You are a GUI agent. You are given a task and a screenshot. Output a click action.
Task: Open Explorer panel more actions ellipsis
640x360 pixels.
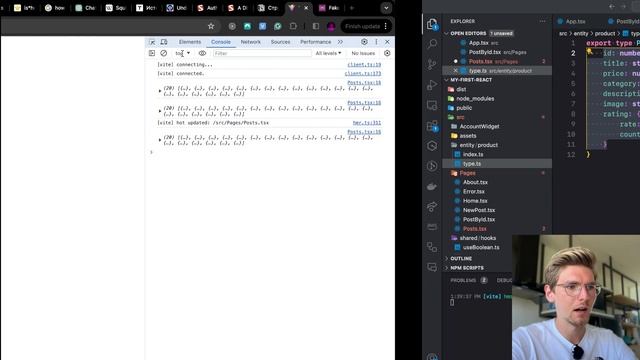click(542, 21)
